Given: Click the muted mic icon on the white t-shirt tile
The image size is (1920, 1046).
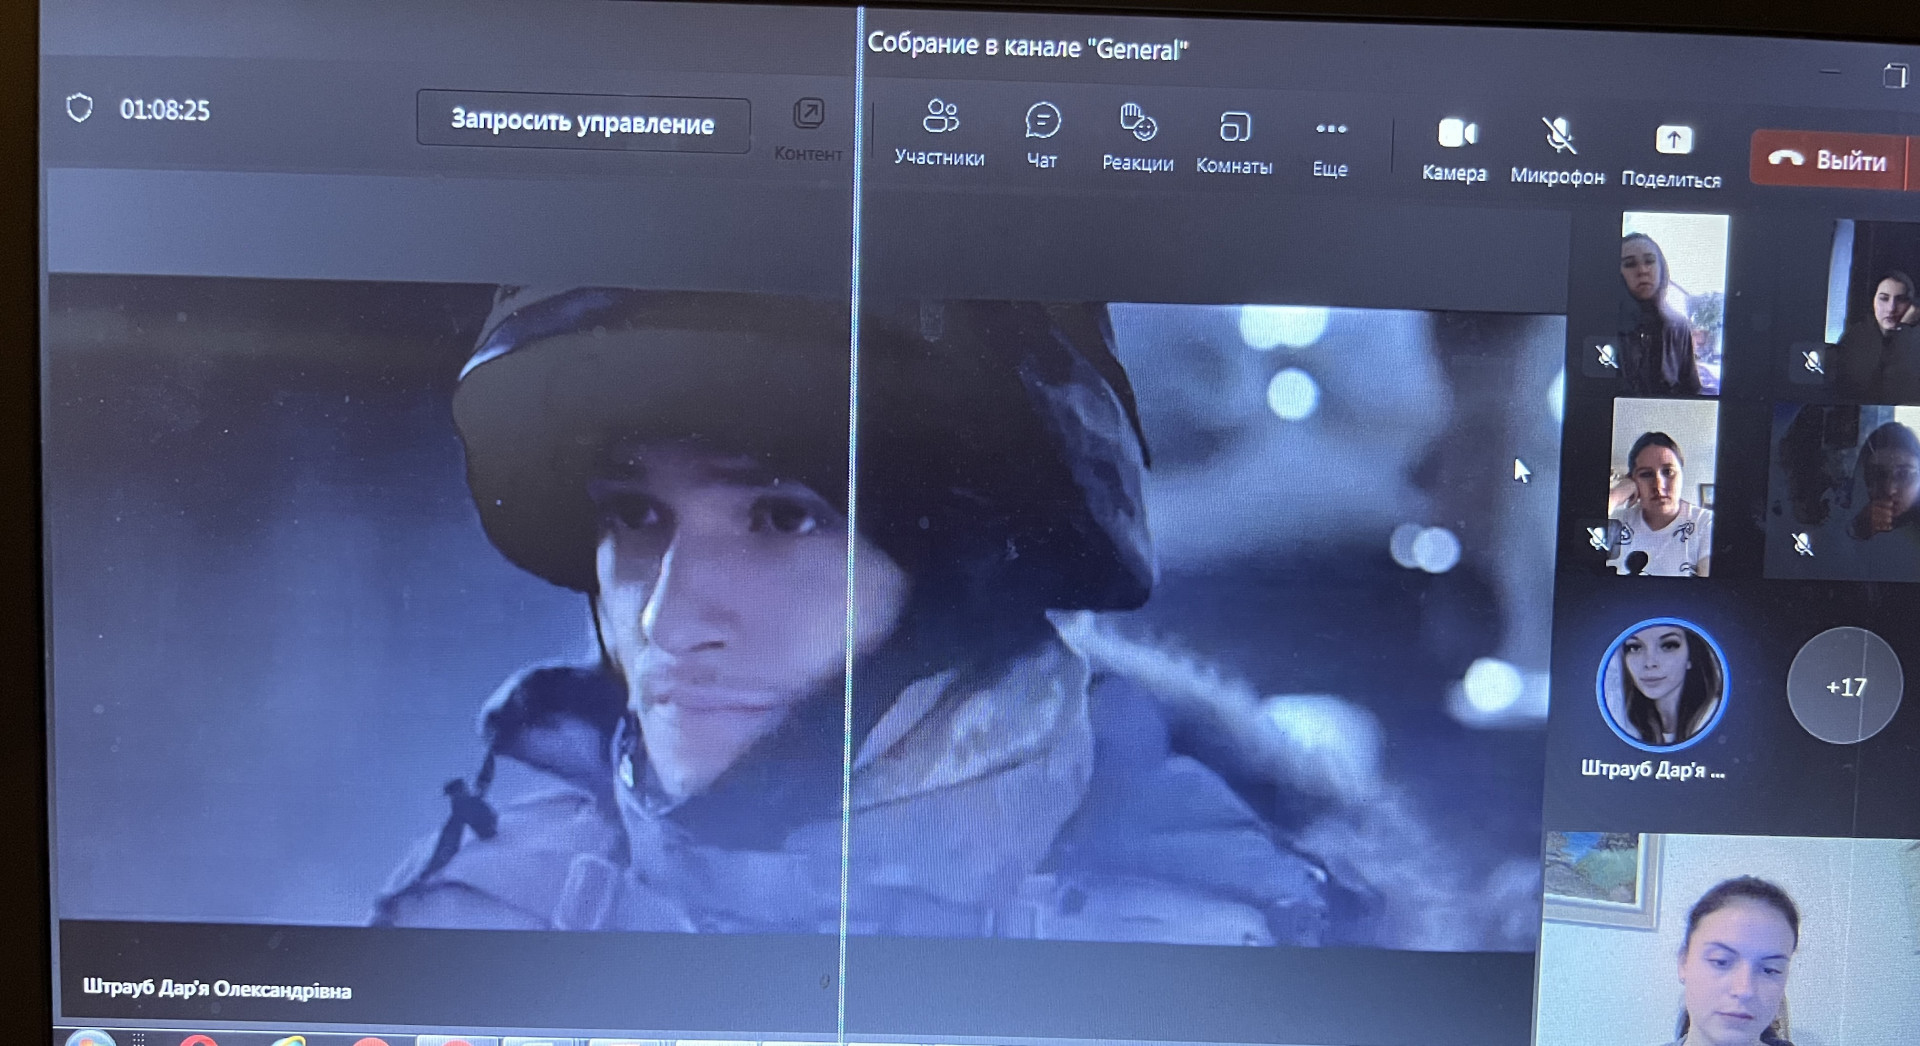Looking at the screenshot, I should click(x=1598, y=538).
